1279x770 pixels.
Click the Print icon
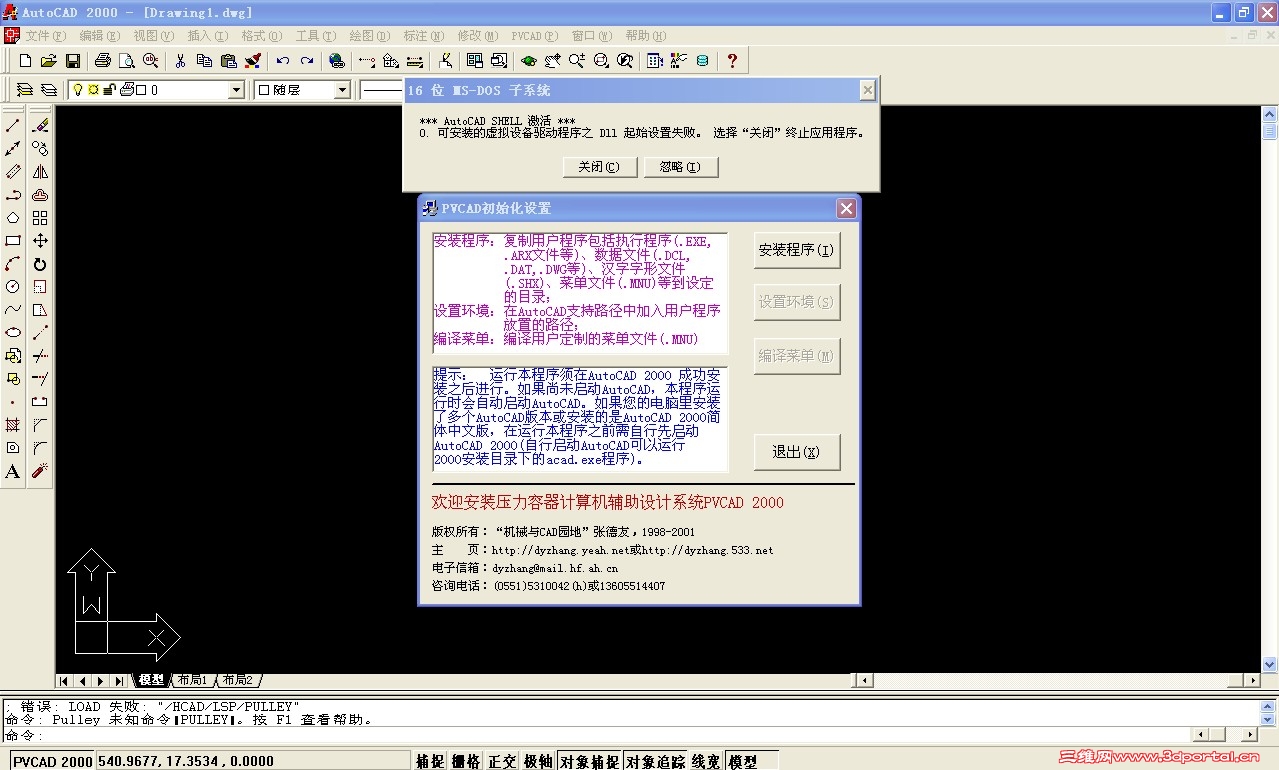coord(103,61)
